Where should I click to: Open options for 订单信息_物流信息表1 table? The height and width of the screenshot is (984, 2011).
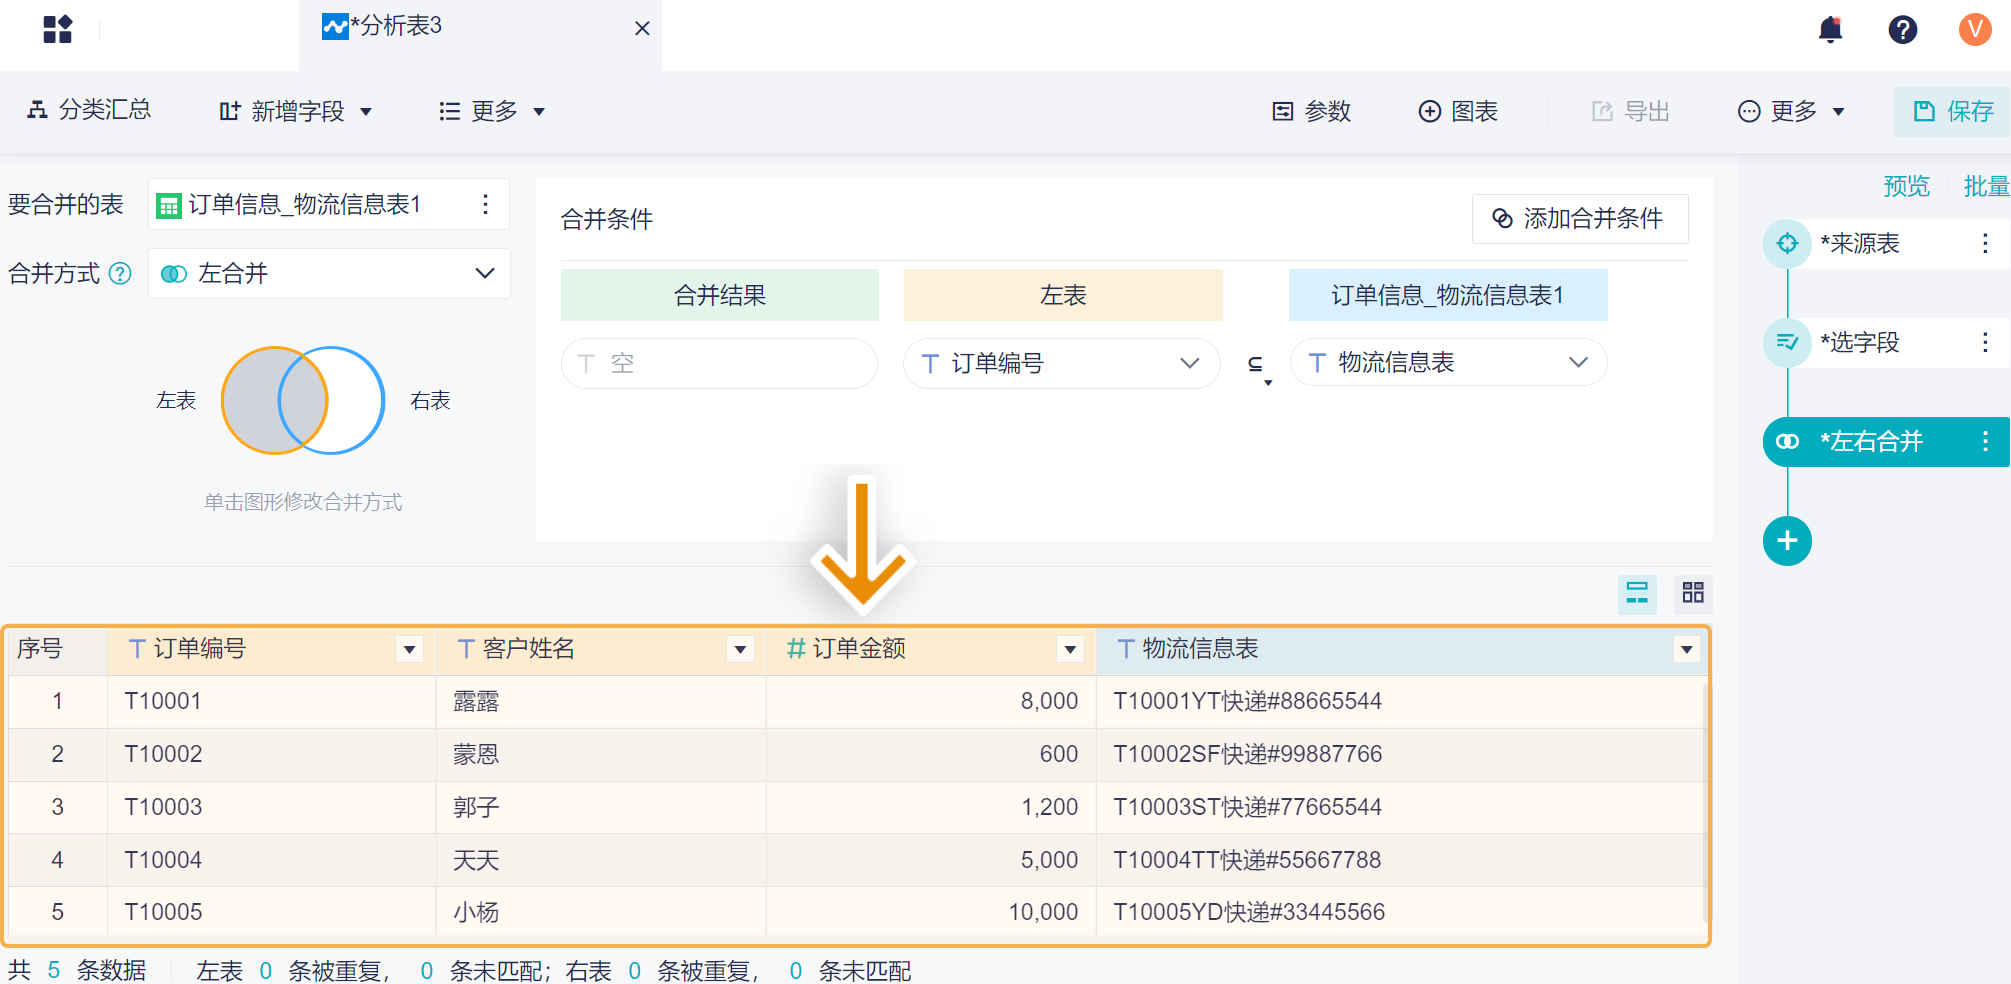point(485,204)
